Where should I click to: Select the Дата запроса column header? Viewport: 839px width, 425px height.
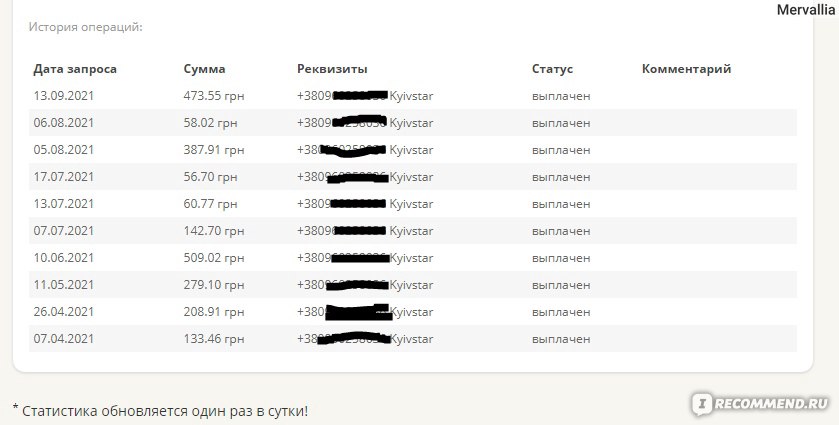point(75,69)
